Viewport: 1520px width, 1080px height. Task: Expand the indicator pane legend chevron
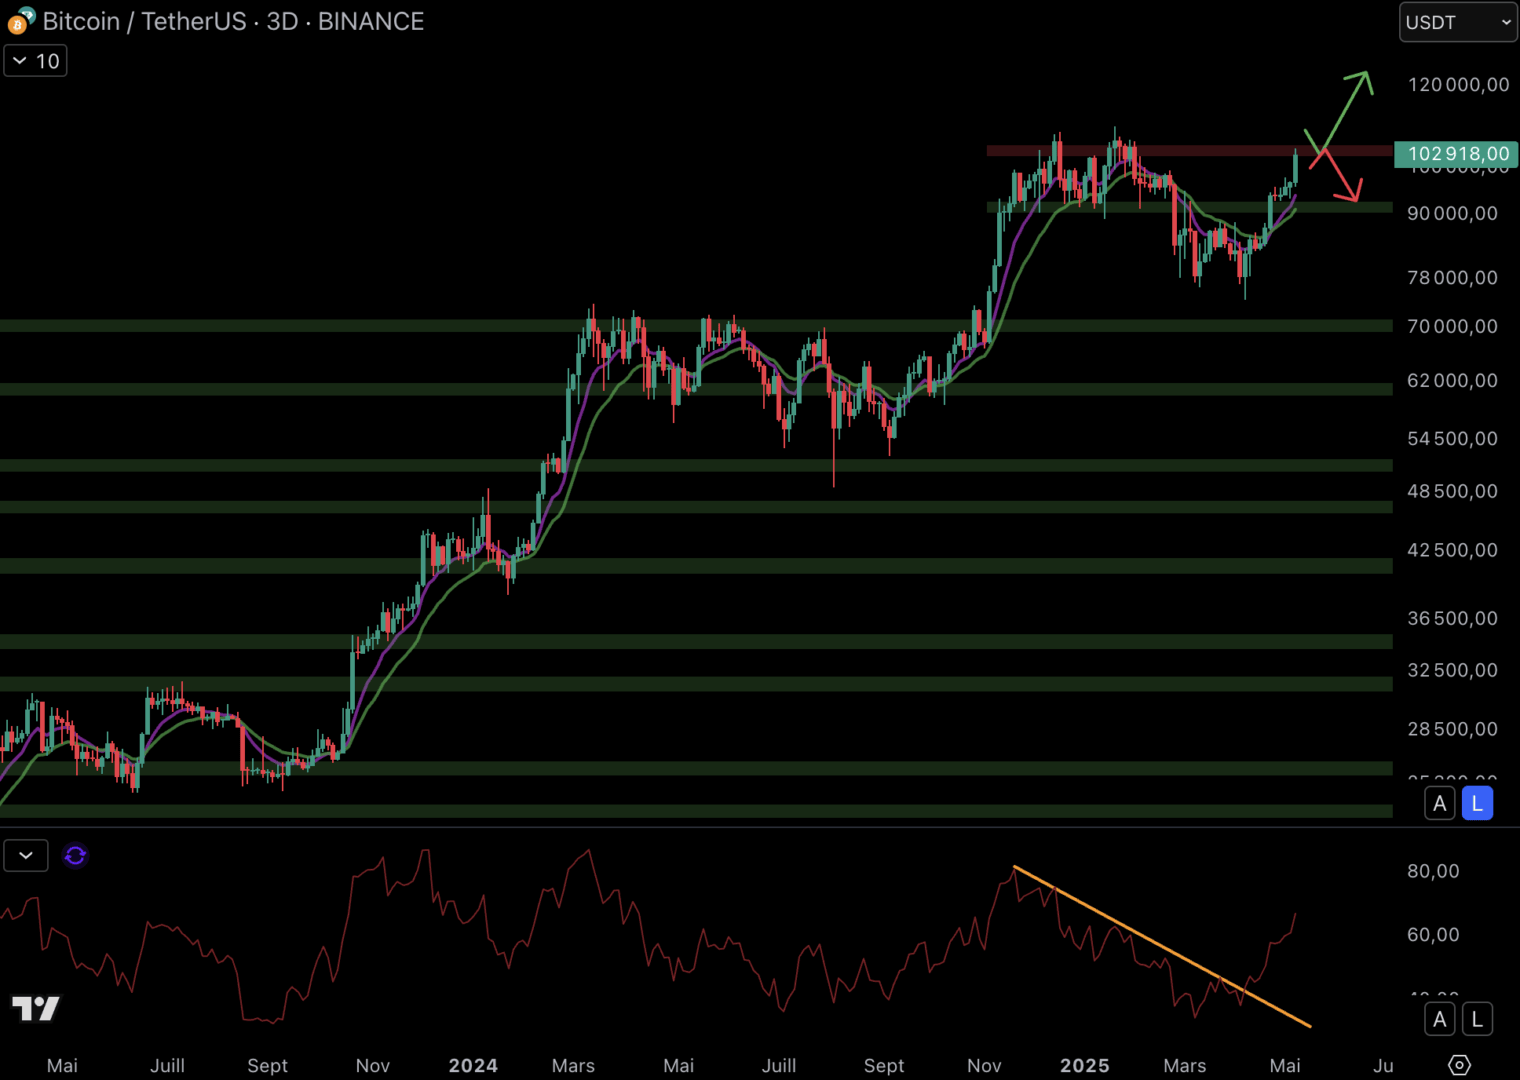[26, 856]
